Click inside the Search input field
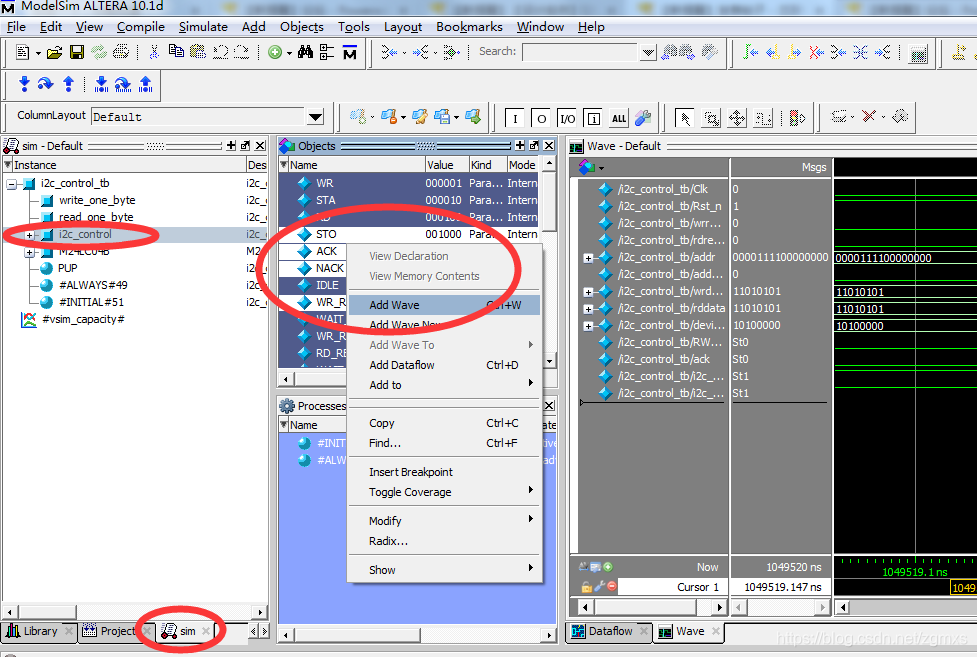This screenshot has height=657, width=977. [x=580, y=52]
